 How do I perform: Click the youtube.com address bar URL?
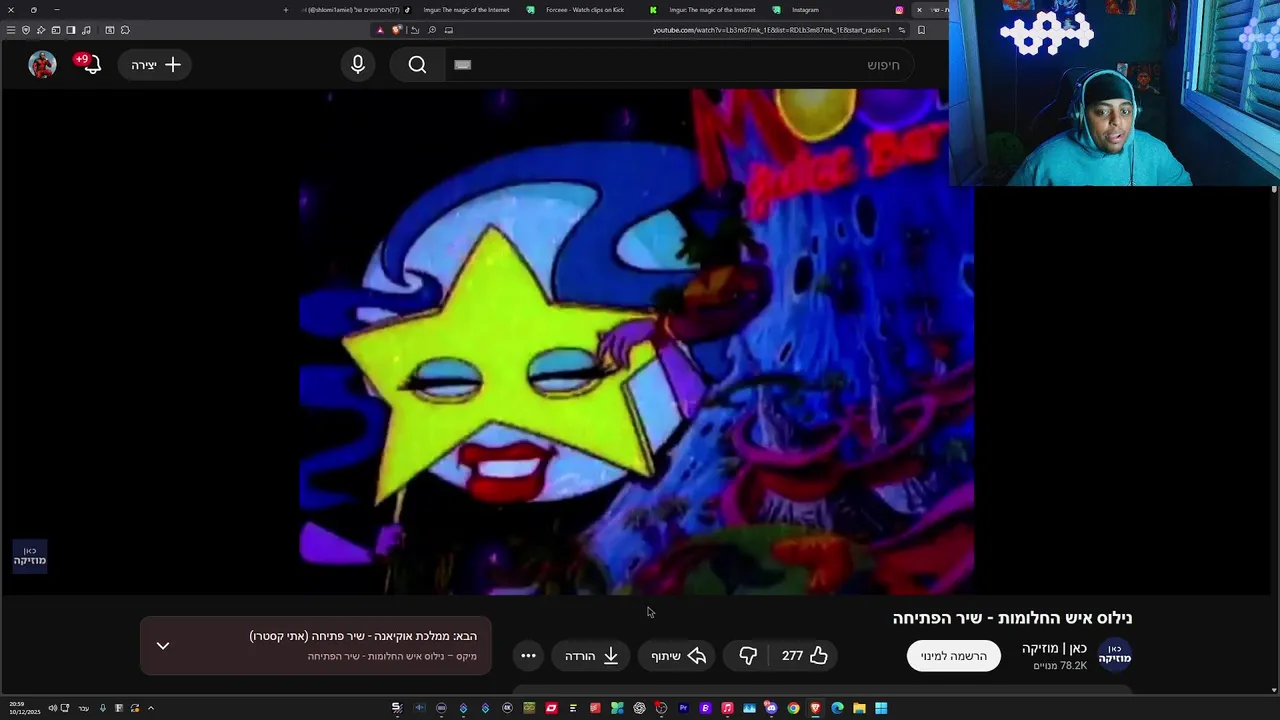771,30
